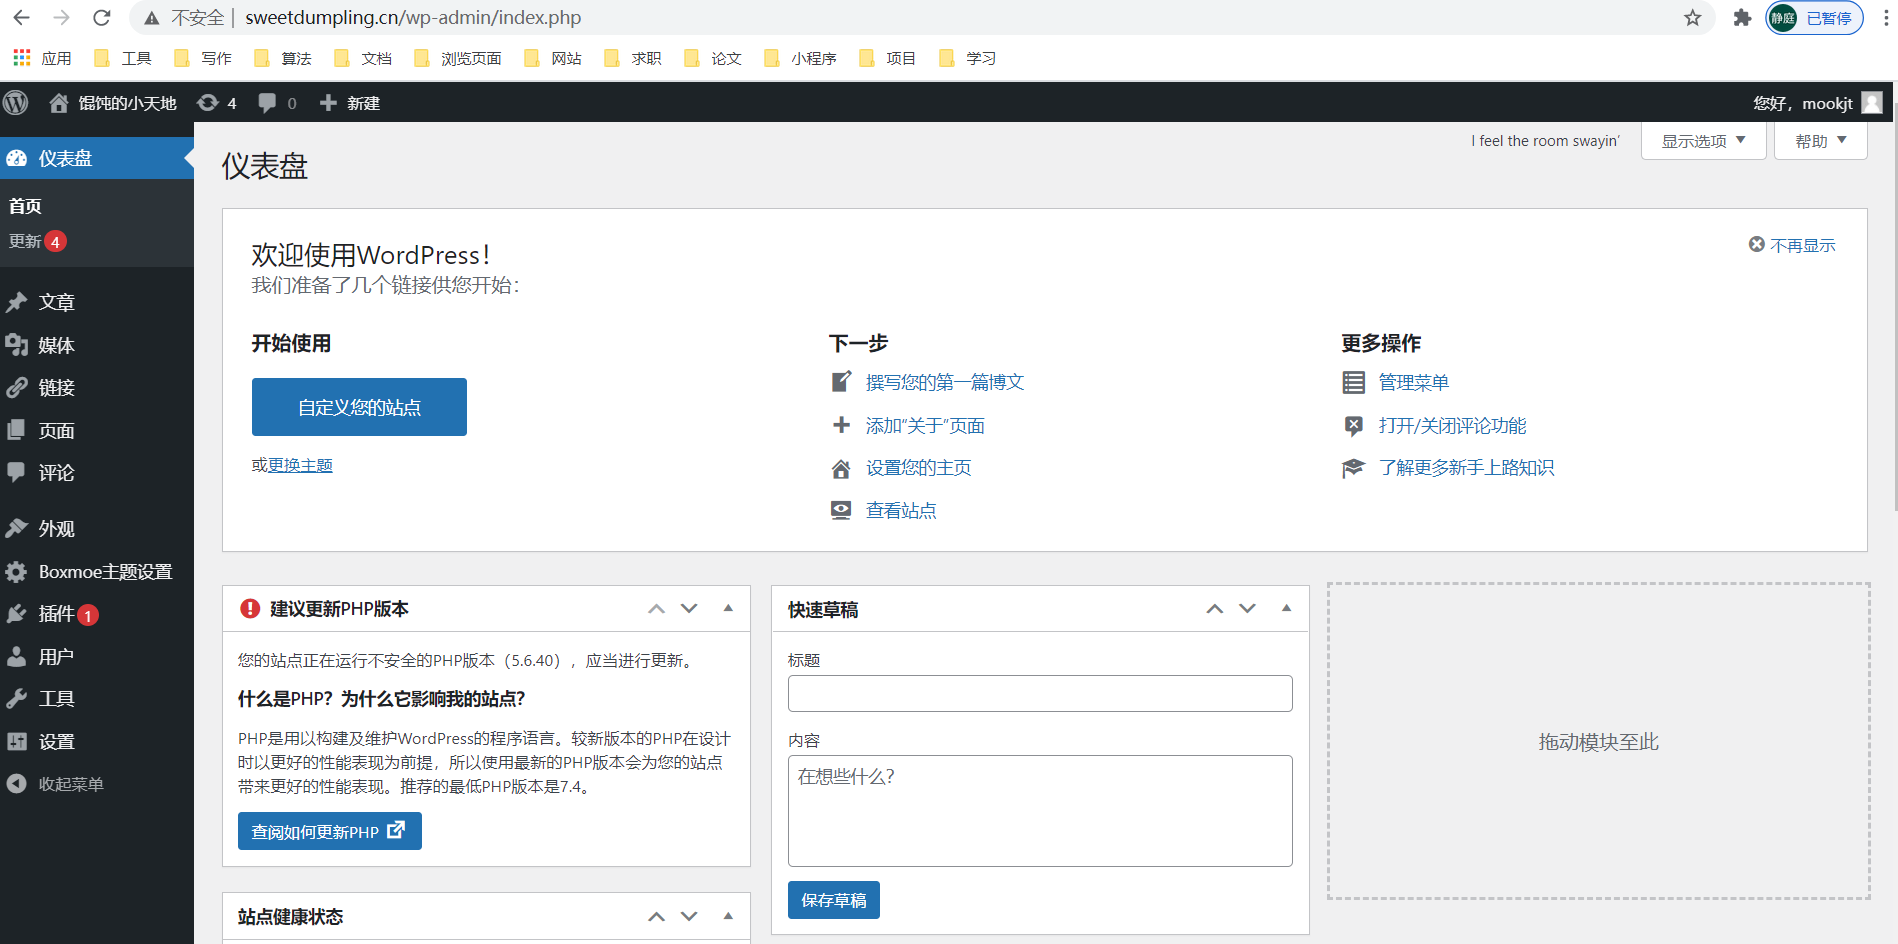
Task: Open site home 馄饨的小天地 in admin bar
Action: pyautogui.click(x=112, y=103)
